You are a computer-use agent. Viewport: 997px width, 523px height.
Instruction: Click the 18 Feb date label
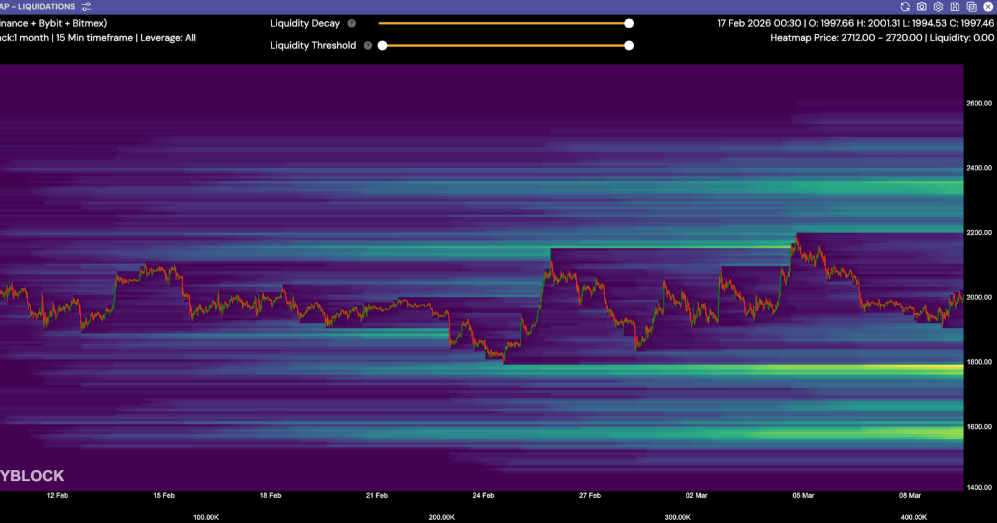point(270,495)
